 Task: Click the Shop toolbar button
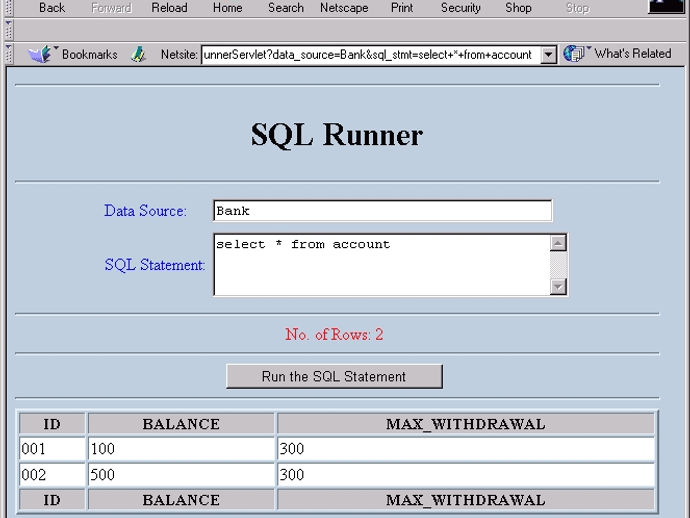tap(518, 7)
